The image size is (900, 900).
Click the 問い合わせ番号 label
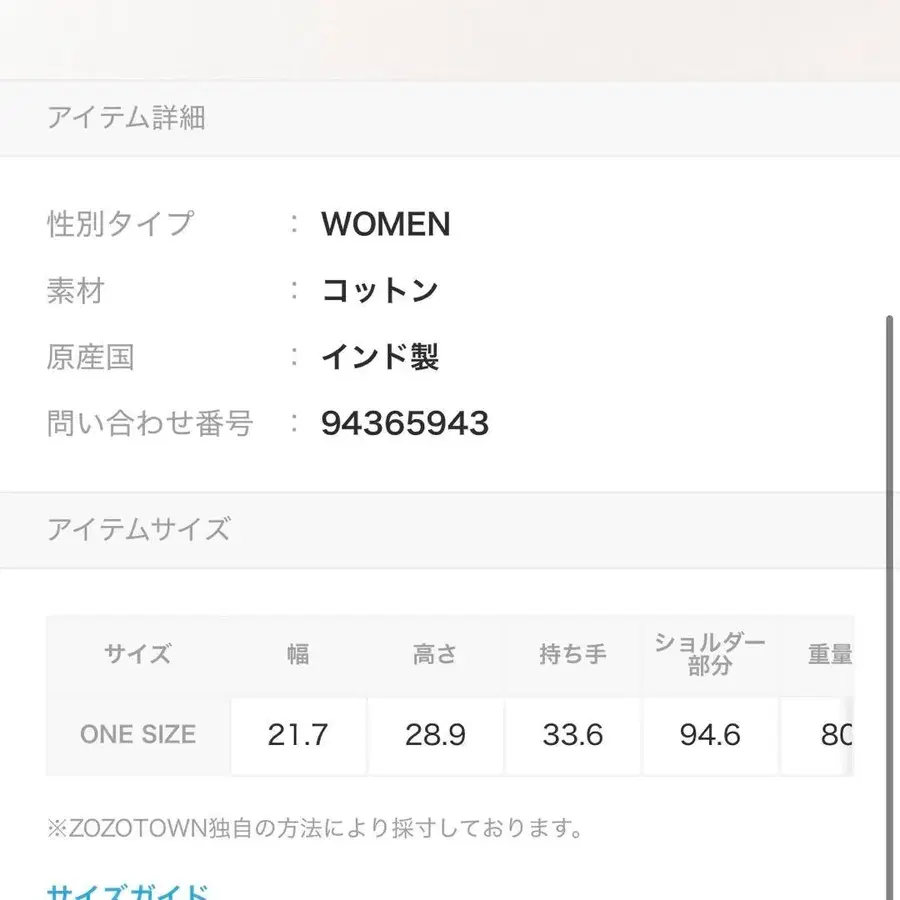click(x=151, y=423)
